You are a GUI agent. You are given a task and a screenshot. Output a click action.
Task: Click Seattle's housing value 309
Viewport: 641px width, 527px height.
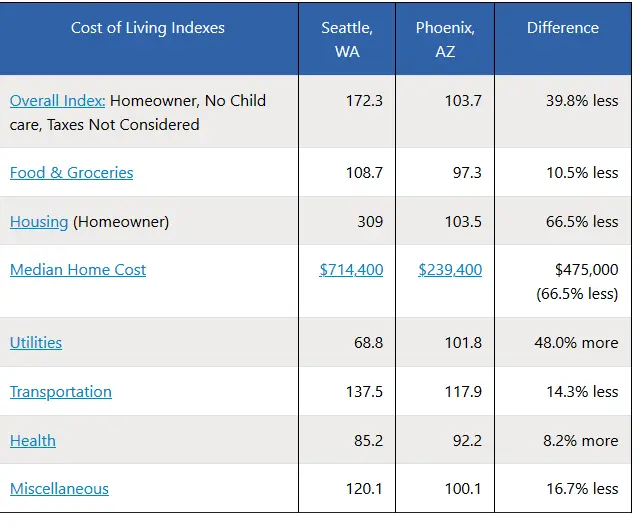pyautogui.click(x=370, y=222)
